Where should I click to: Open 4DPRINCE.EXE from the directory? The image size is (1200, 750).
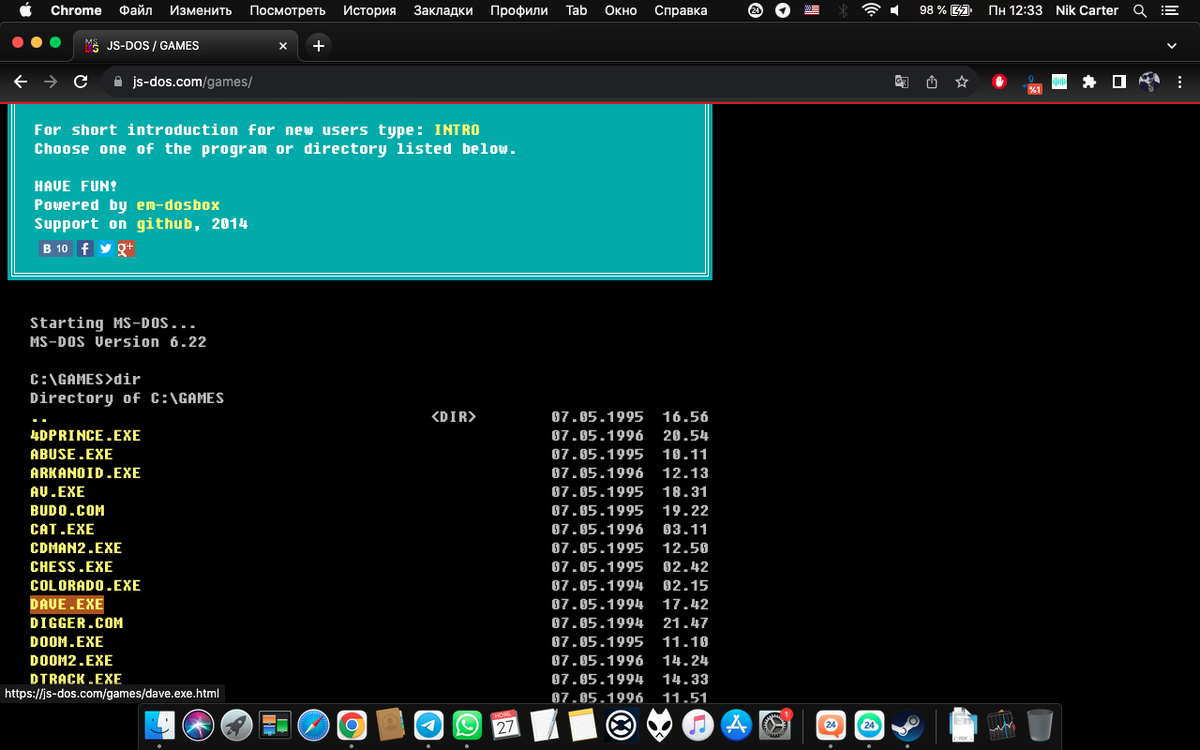[x=85, y=436]
